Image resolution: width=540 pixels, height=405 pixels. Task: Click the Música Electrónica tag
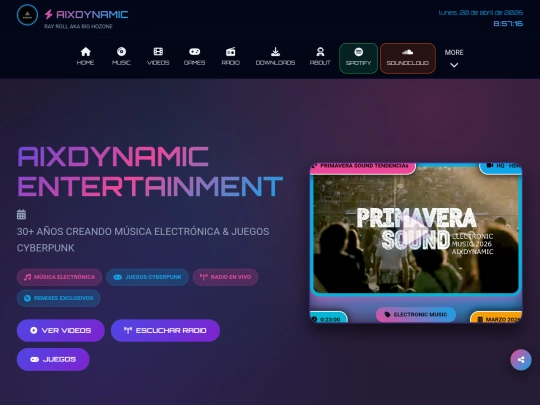pyautogui.click(x=60, y=277)
